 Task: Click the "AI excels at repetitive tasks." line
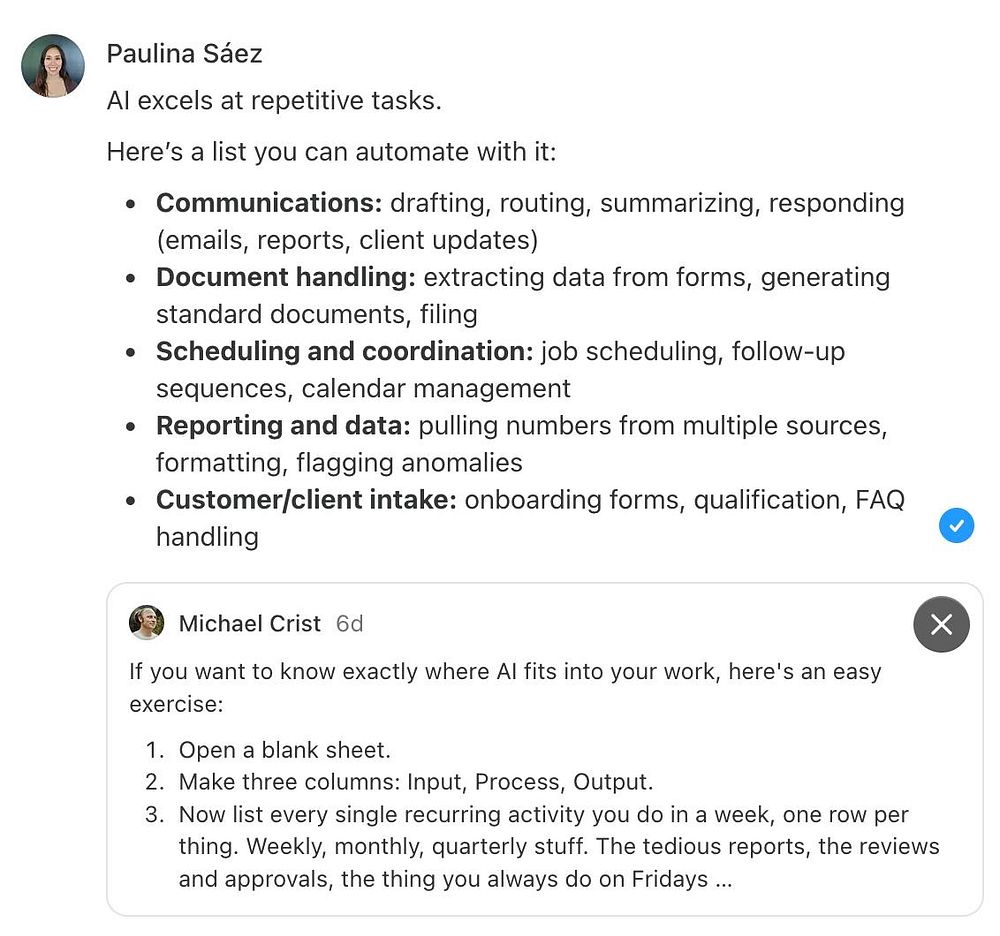(x=274, y=102)
